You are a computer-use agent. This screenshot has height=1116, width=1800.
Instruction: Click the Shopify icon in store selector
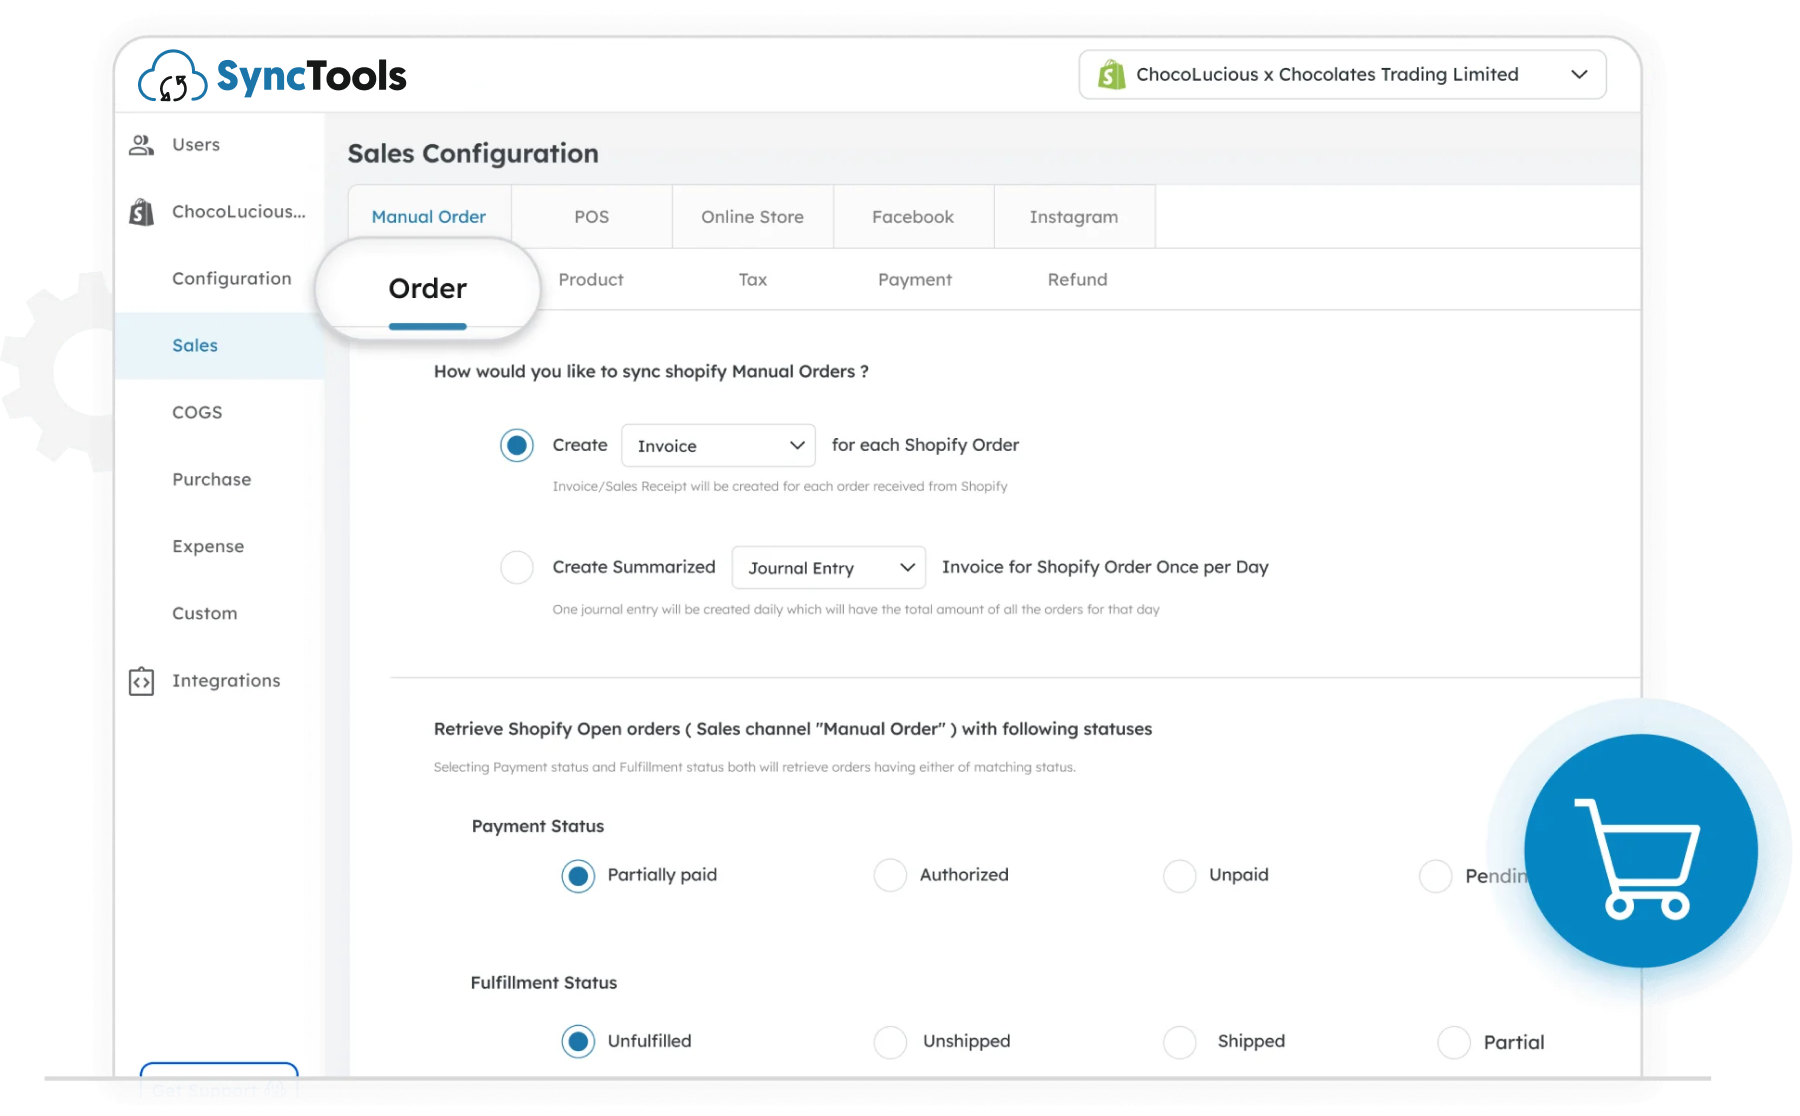point(1111,75)
